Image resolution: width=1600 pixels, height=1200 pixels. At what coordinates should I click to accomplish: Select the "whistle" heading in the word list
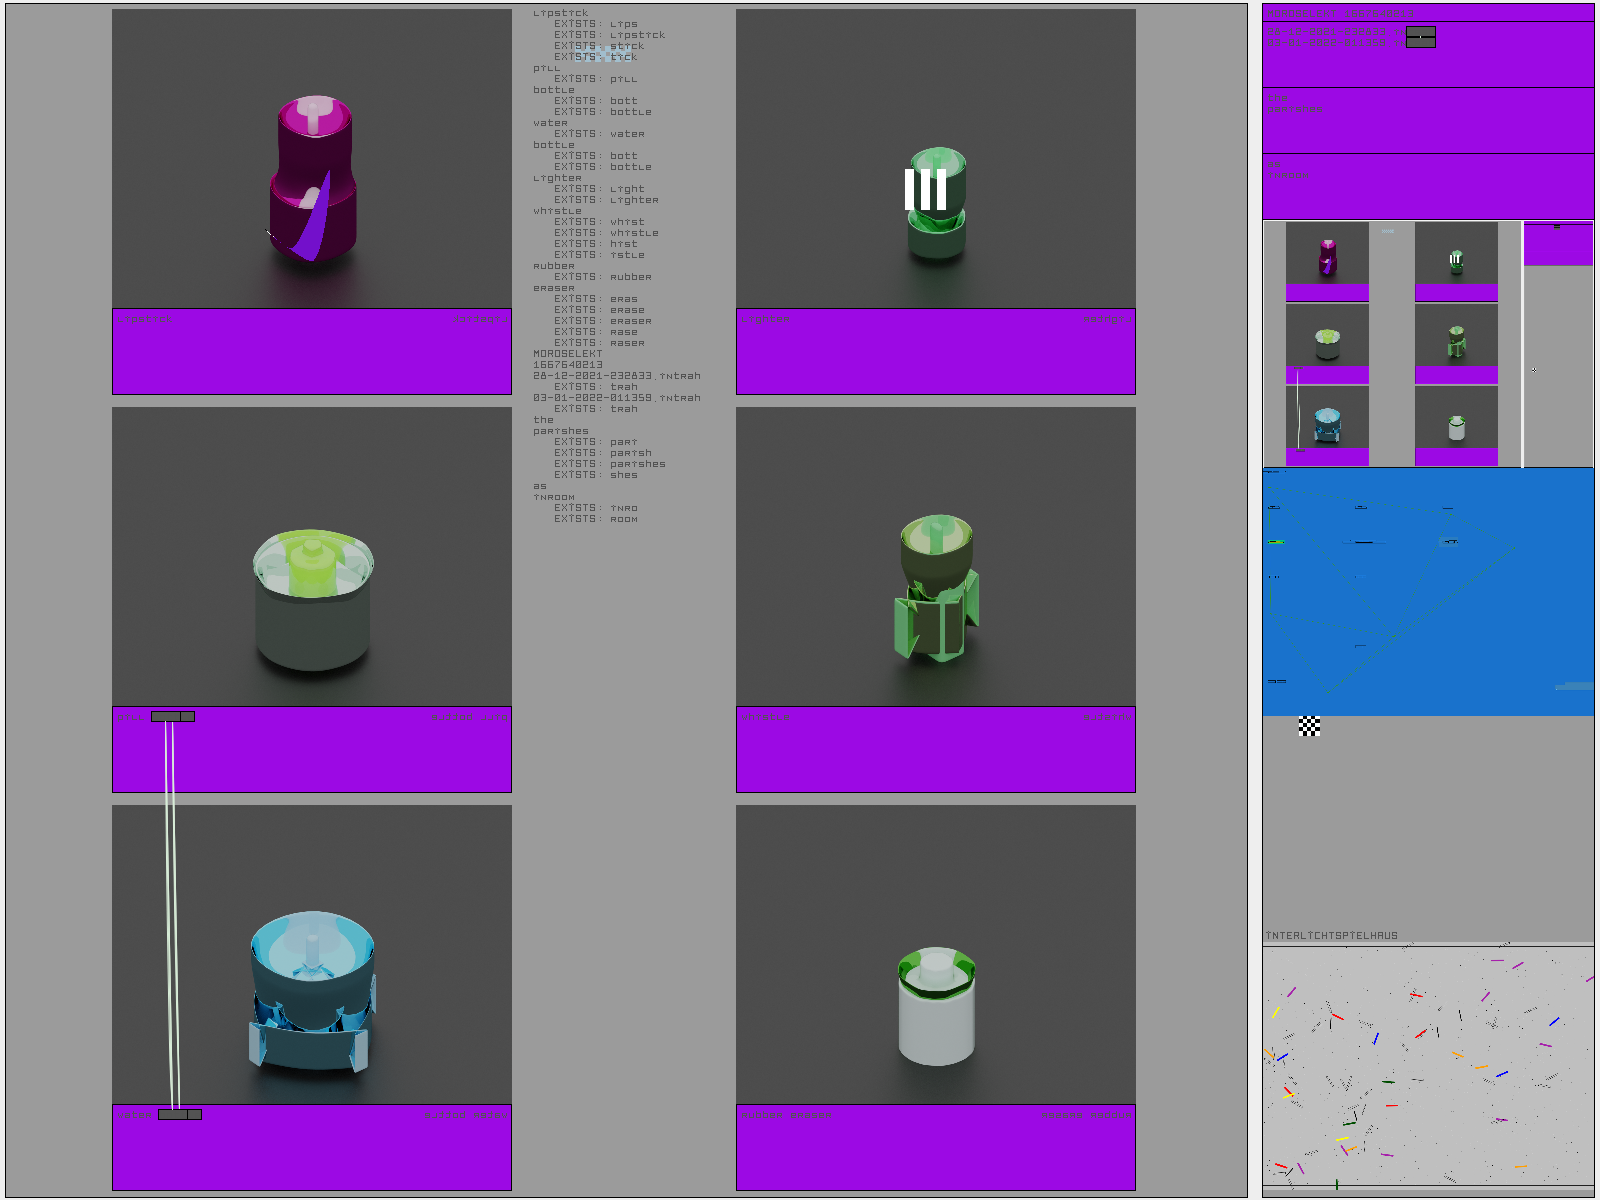[x=557, y=211]
